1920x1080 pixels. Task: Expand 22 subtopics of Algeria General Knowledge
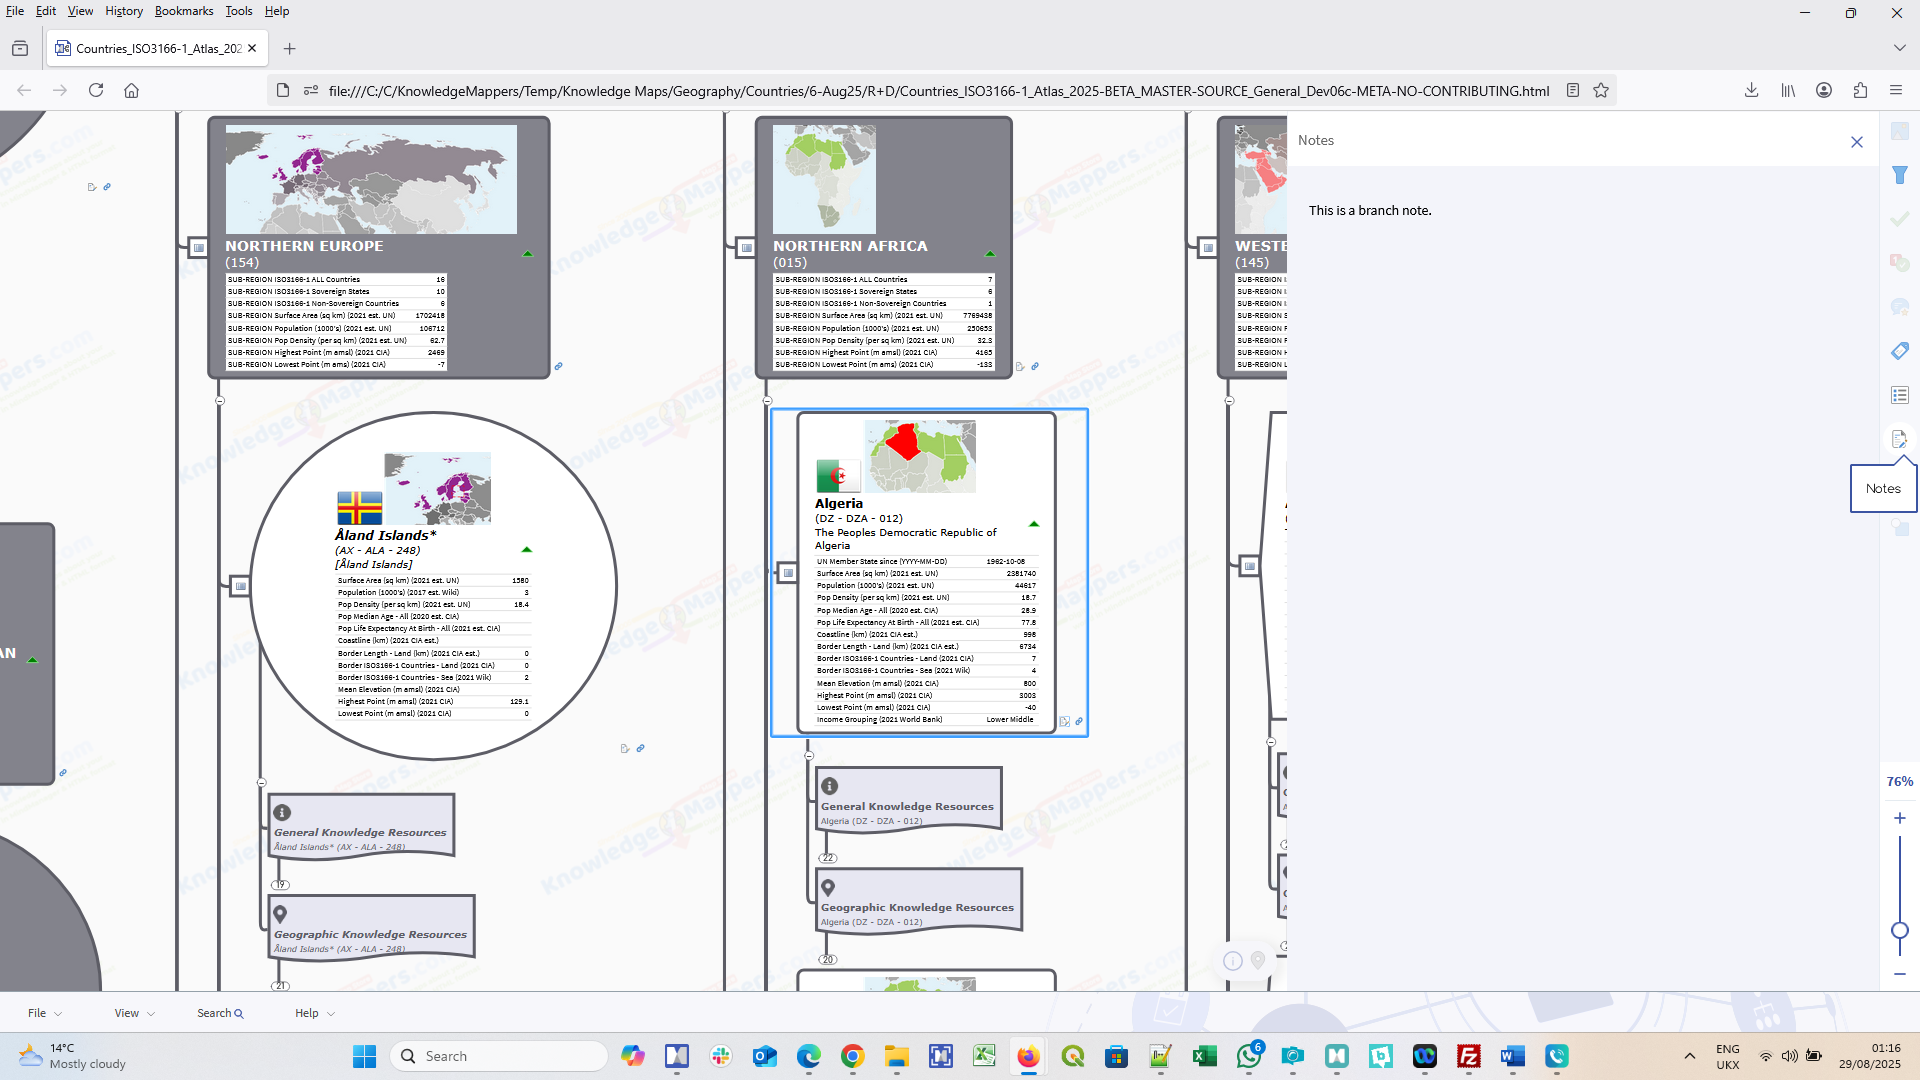pyautogui.click(x=828, y=858)
